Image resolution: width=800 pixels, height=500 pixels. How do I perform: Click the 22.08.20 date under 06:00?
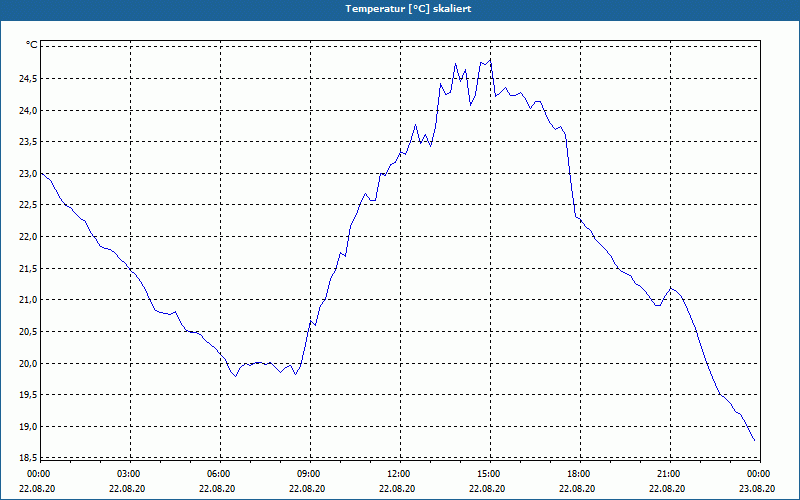click(x=217, y=488)
